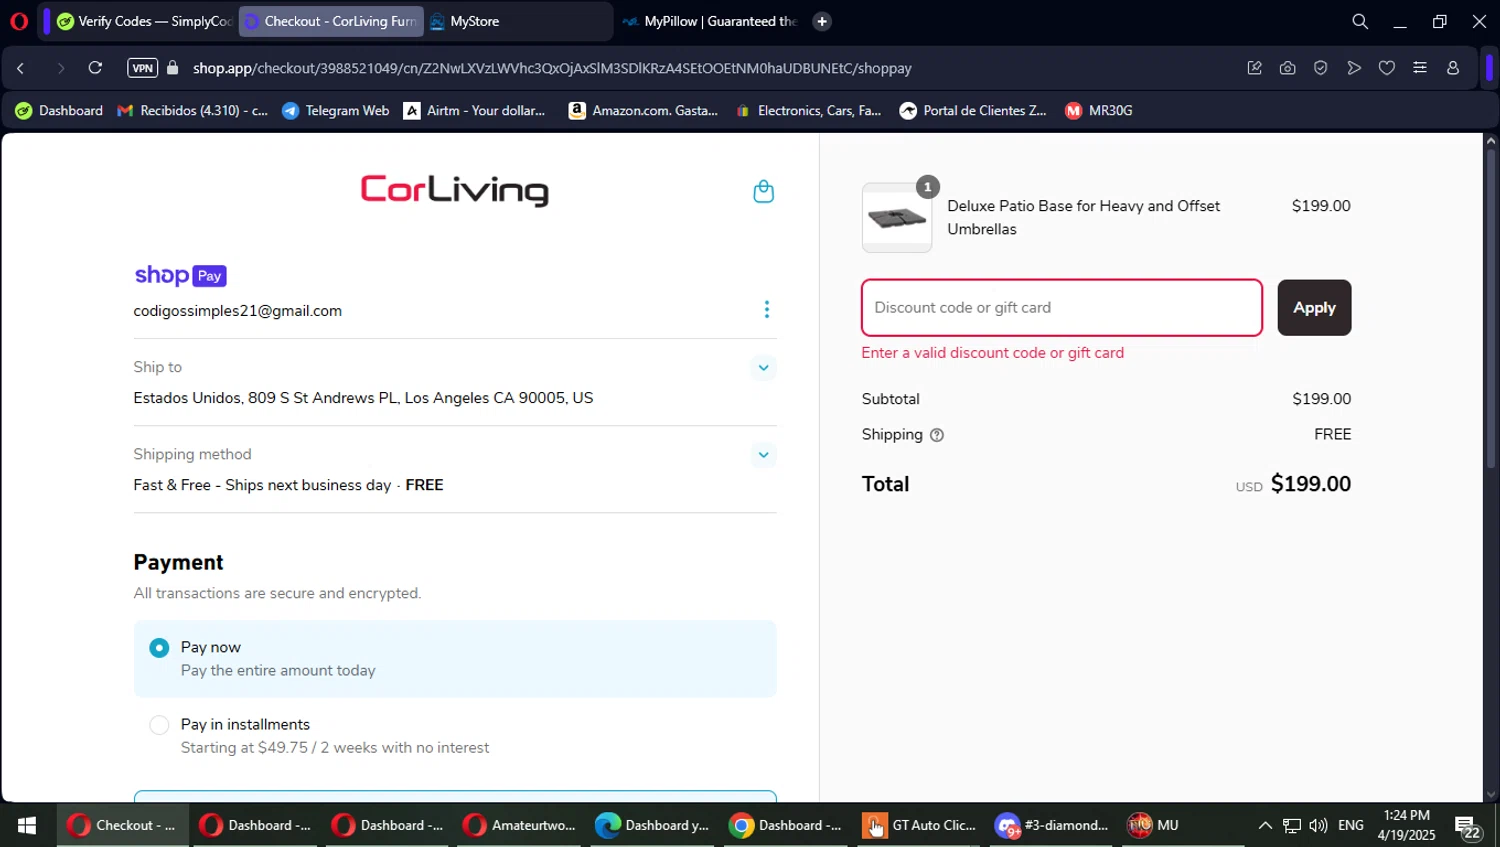Open Electronics, Cars eBay bookmark
The image size is (1500, 847).
click(x=808, y=111)
